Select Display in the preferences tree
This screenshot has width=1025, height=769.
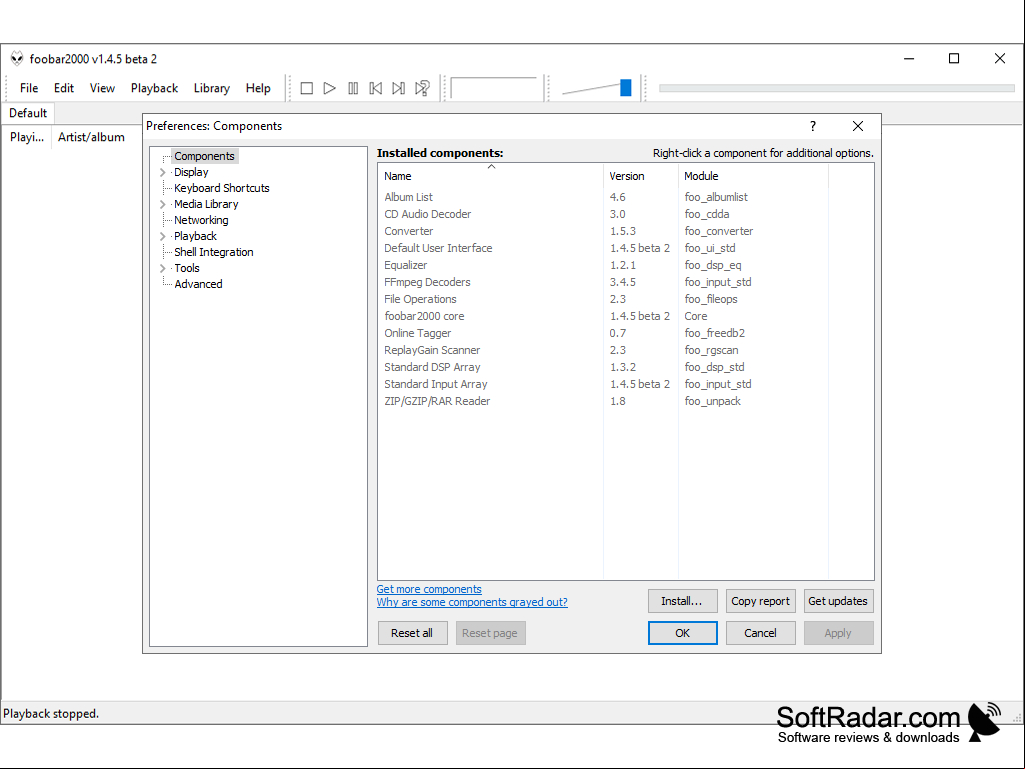[x=191, y=173]
